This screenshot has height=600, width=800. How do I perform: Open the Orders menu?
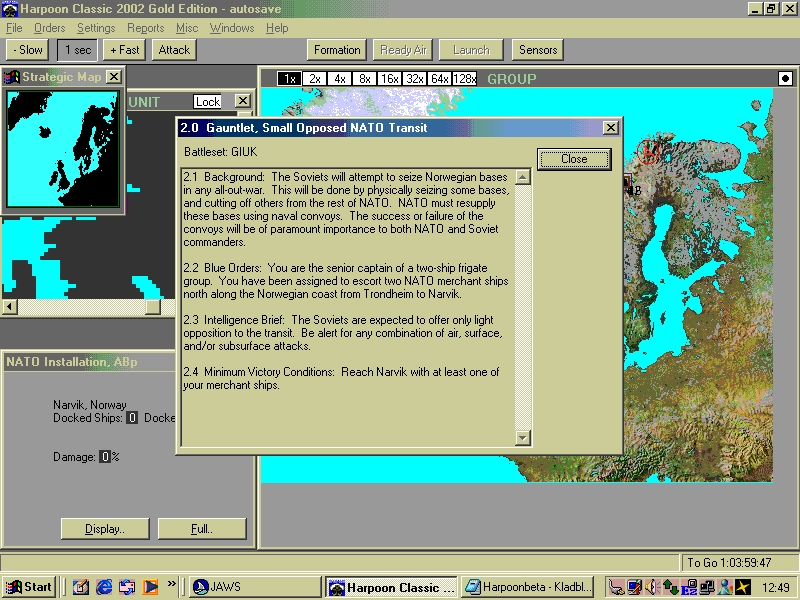click(x=49, y=28)
